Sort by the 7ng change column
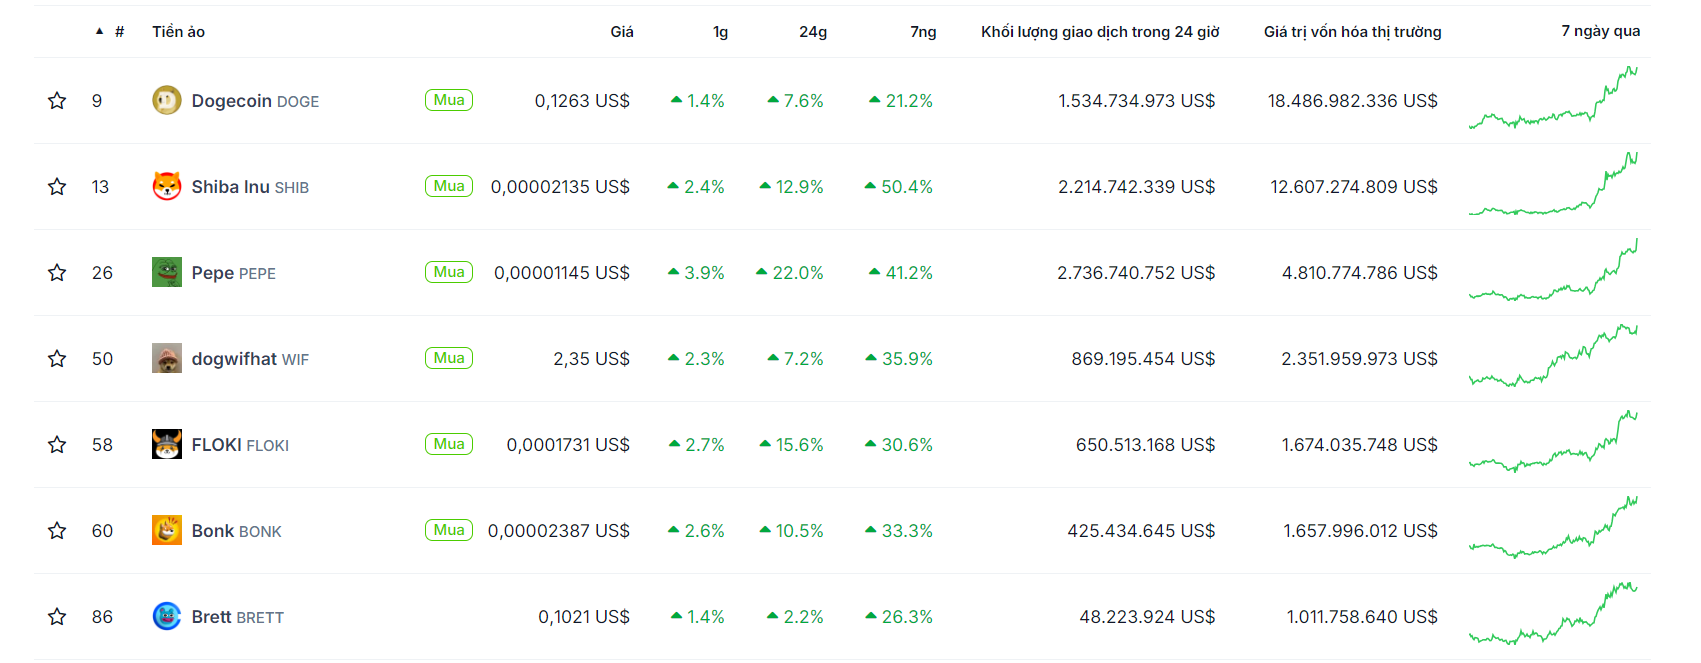The height and width of the screenshot is (663, 1701). pyautogui.click(x=922, y=32)
